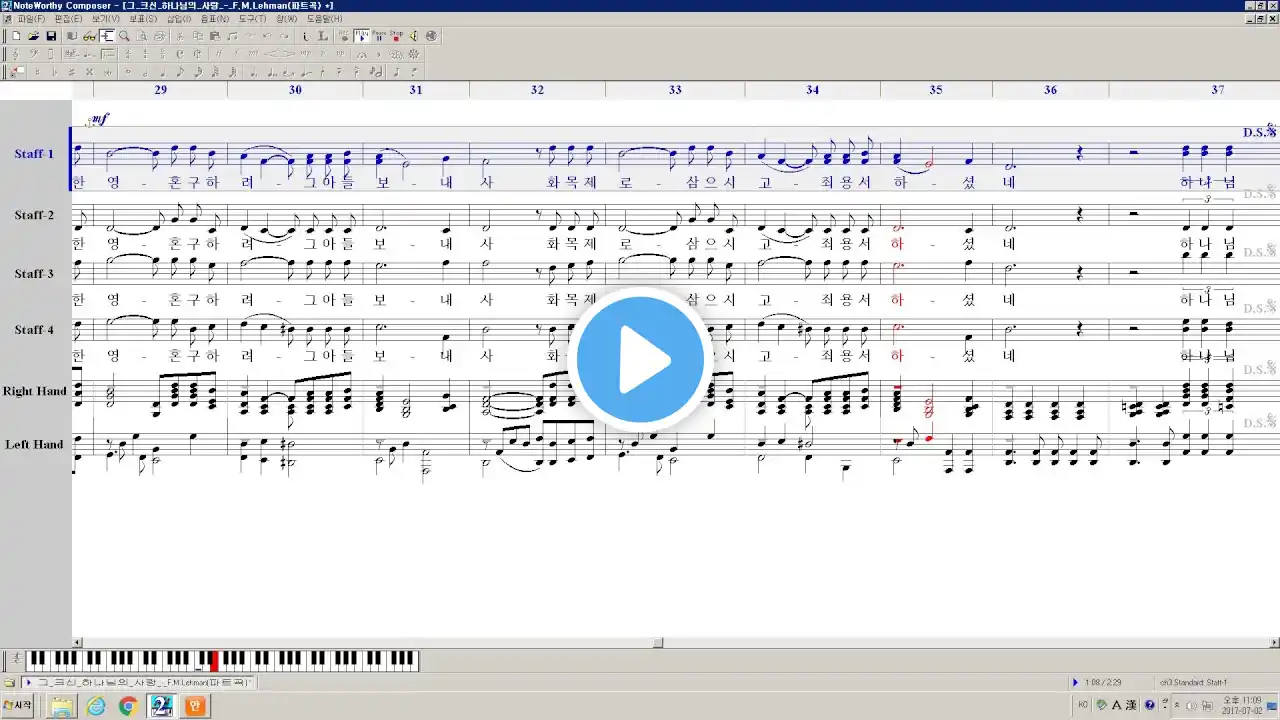
Task: Click the D.S. marking on Staff-1
Action: (x=1260, y=132)
